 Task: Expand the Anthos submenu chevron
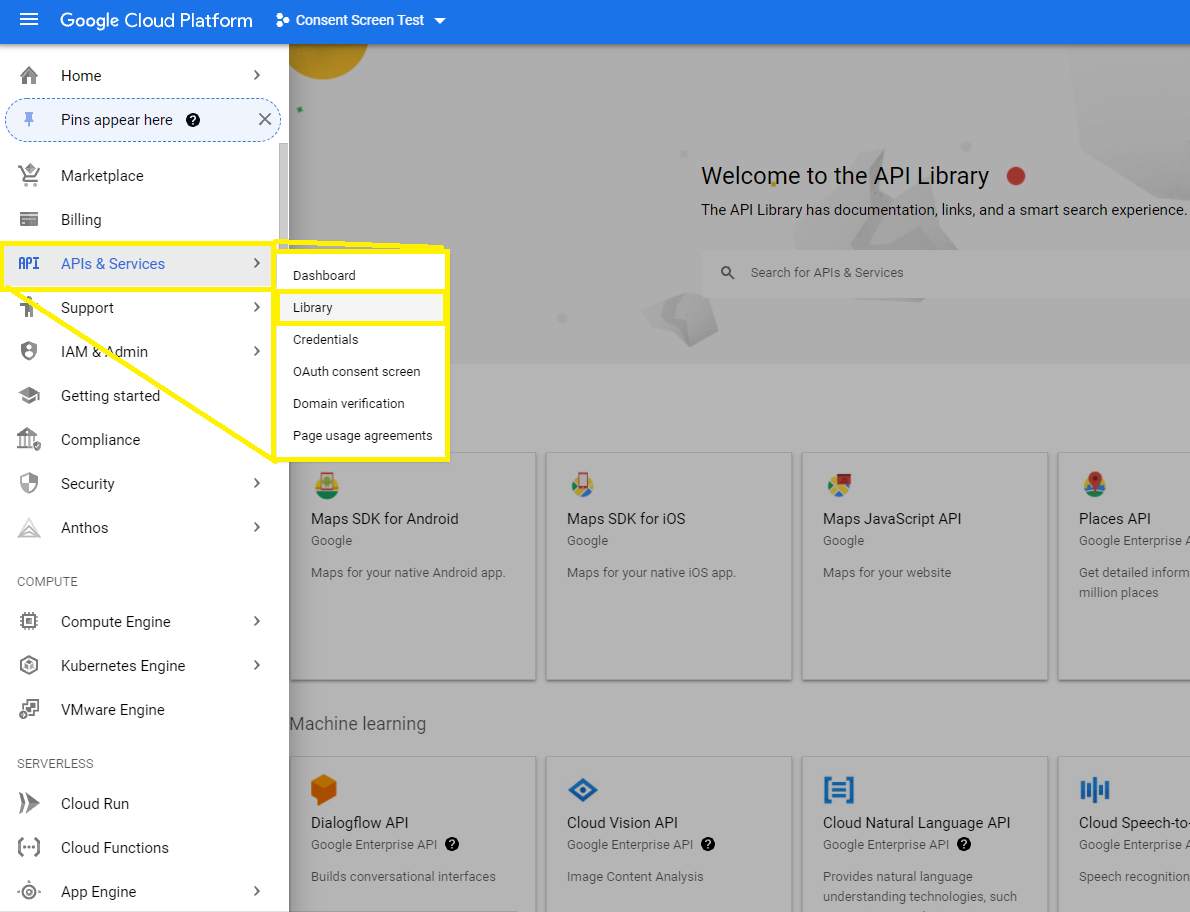pyautogui.click(x=257, y=527)
